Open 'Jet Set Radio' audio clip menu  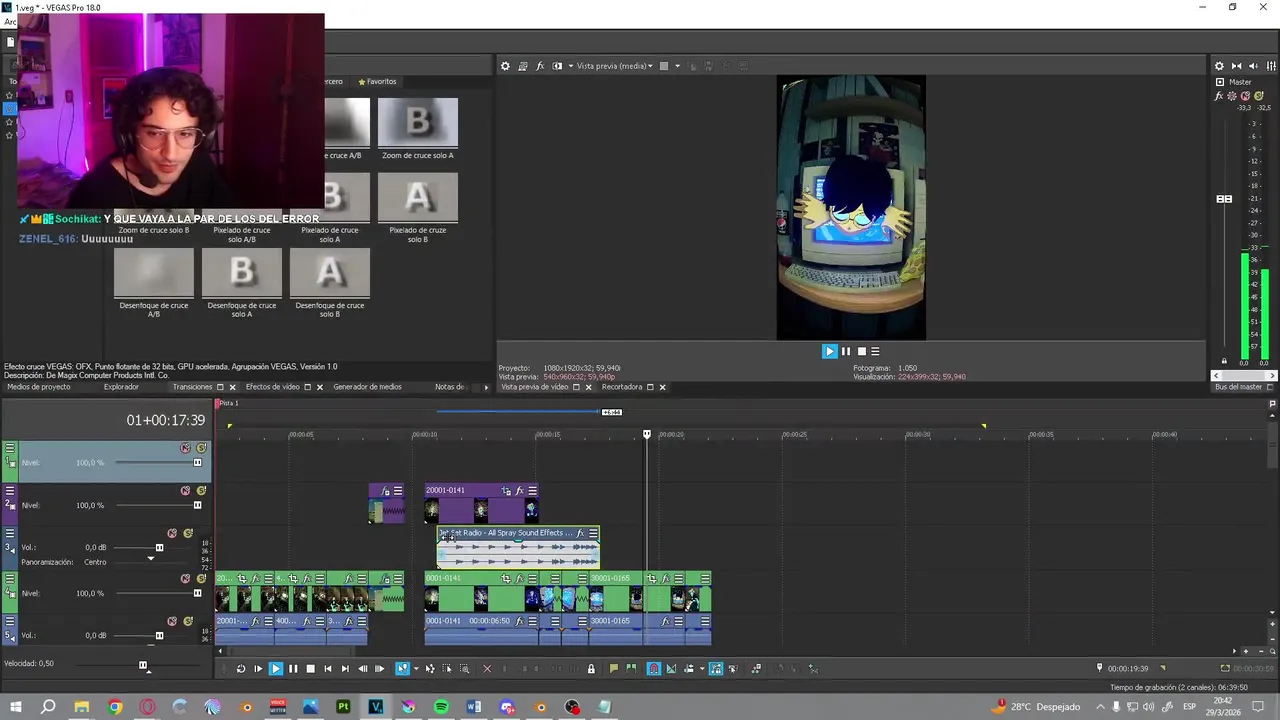[593, 534]
